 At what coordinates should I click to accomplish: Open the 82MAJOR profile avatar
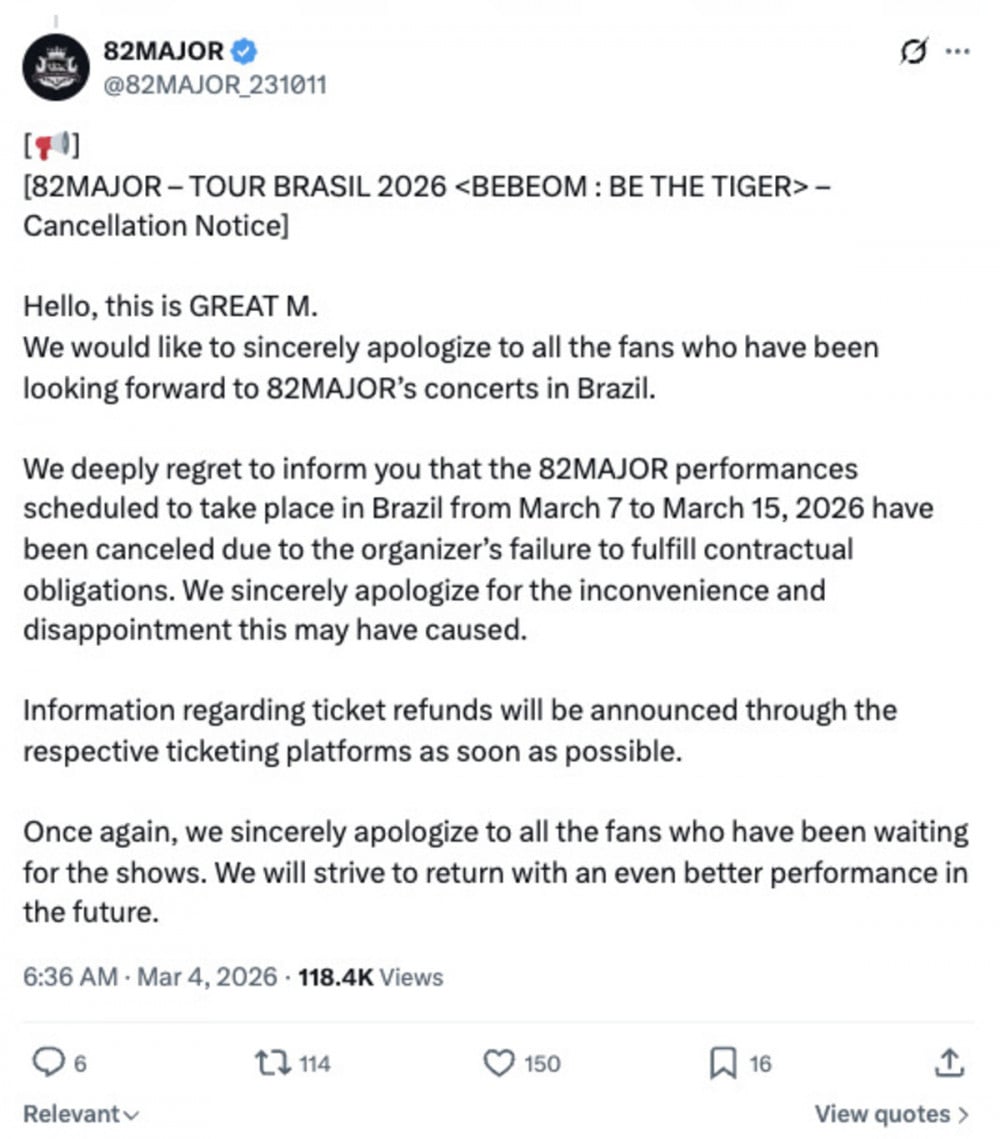[56, 66]
